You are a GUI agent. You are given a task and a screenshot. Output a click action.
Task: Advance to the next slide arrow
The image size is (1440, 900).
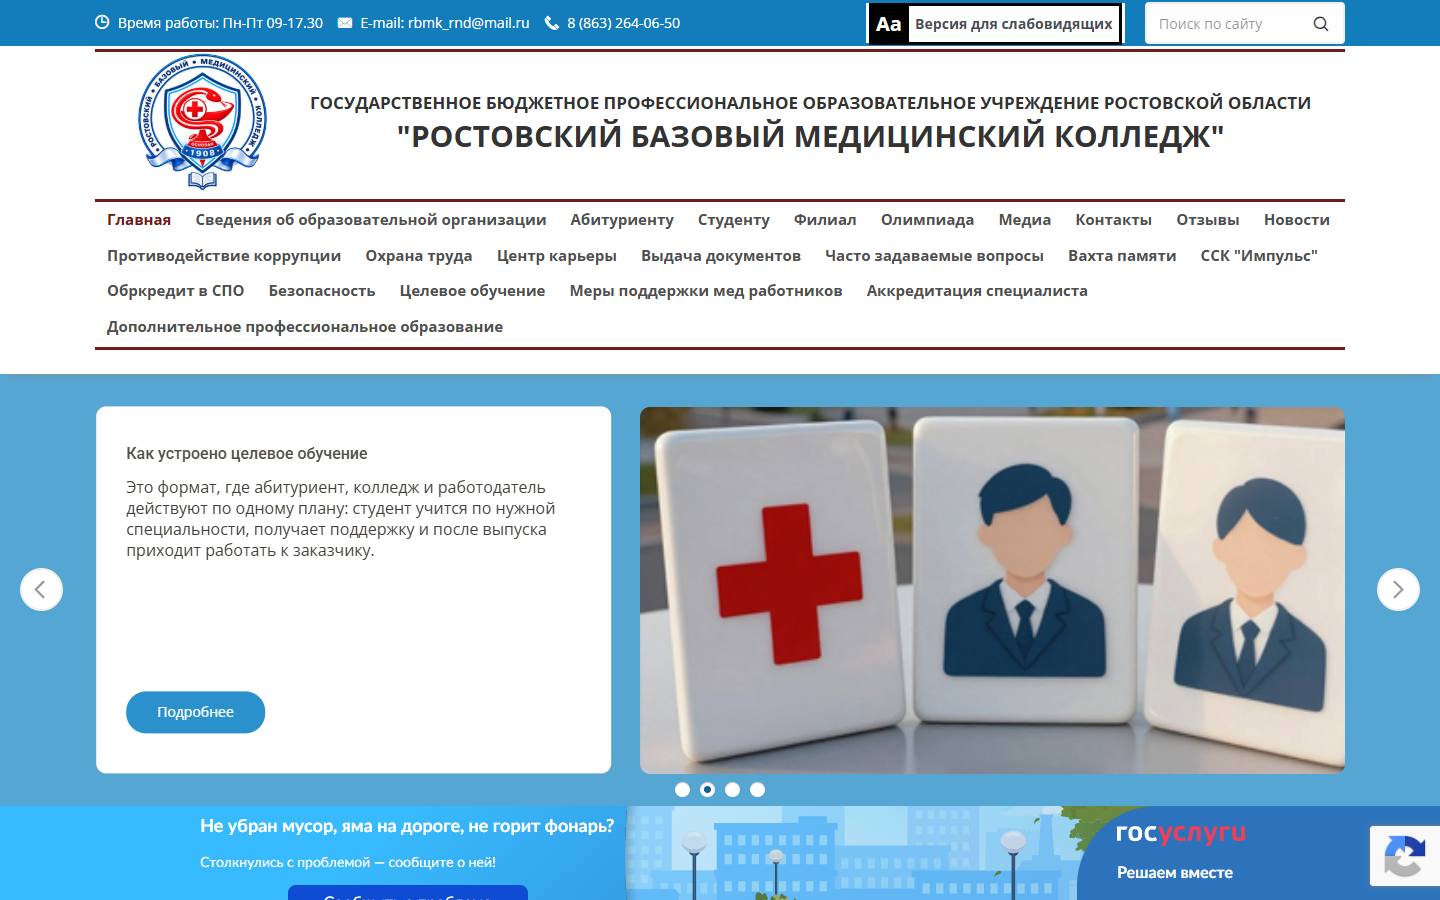pyautogui.click(x=1398, y=589)
